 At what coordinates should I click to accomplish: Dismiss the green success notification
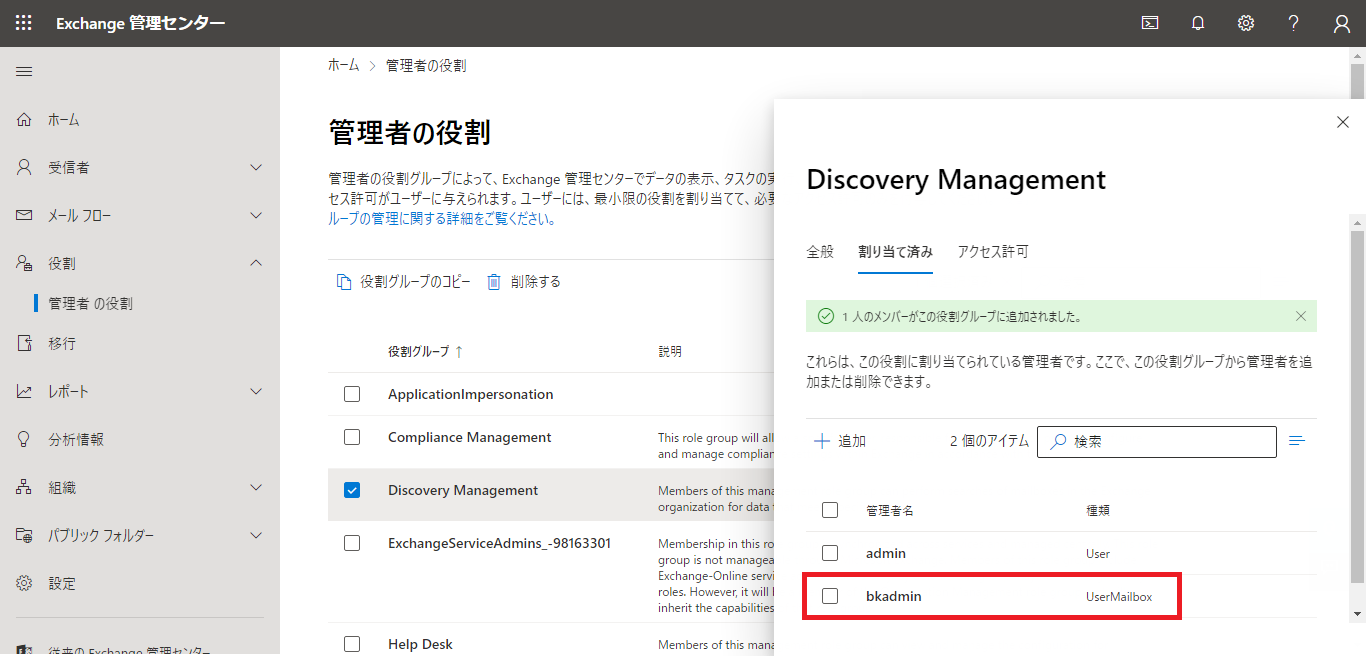tap(1301, 316)
